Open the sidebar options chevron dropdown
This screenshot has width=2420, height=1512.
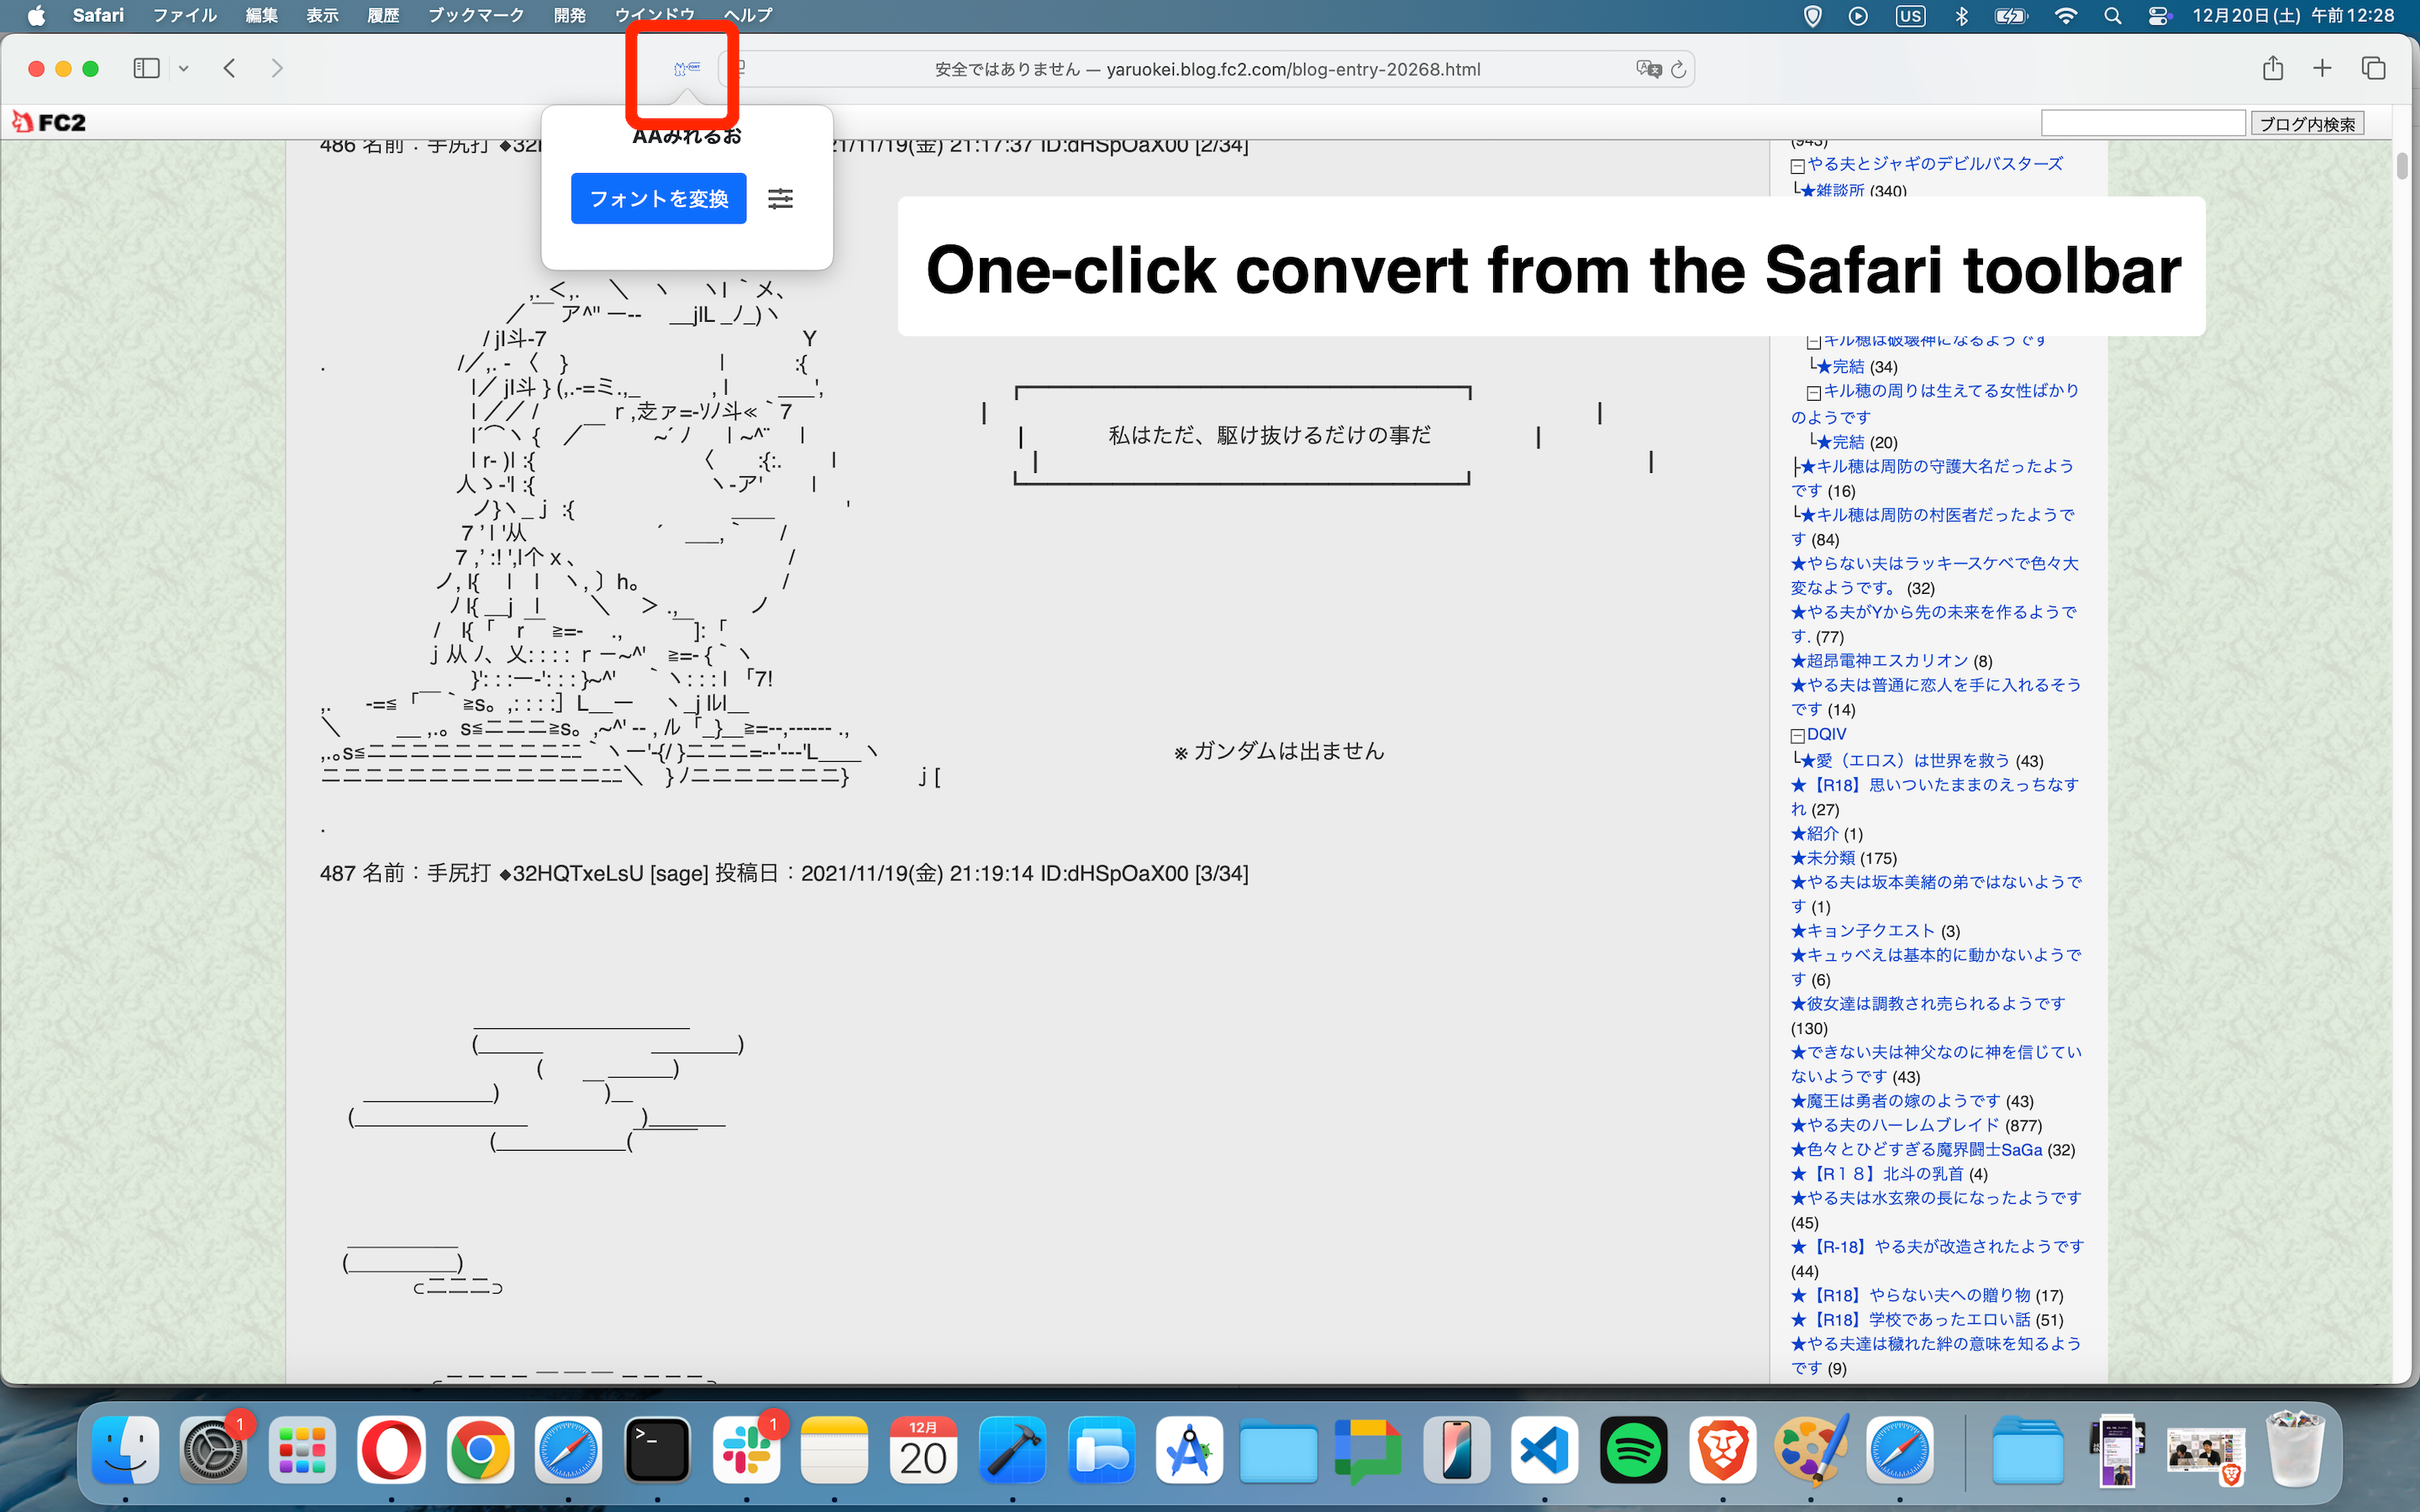[184, 68]
